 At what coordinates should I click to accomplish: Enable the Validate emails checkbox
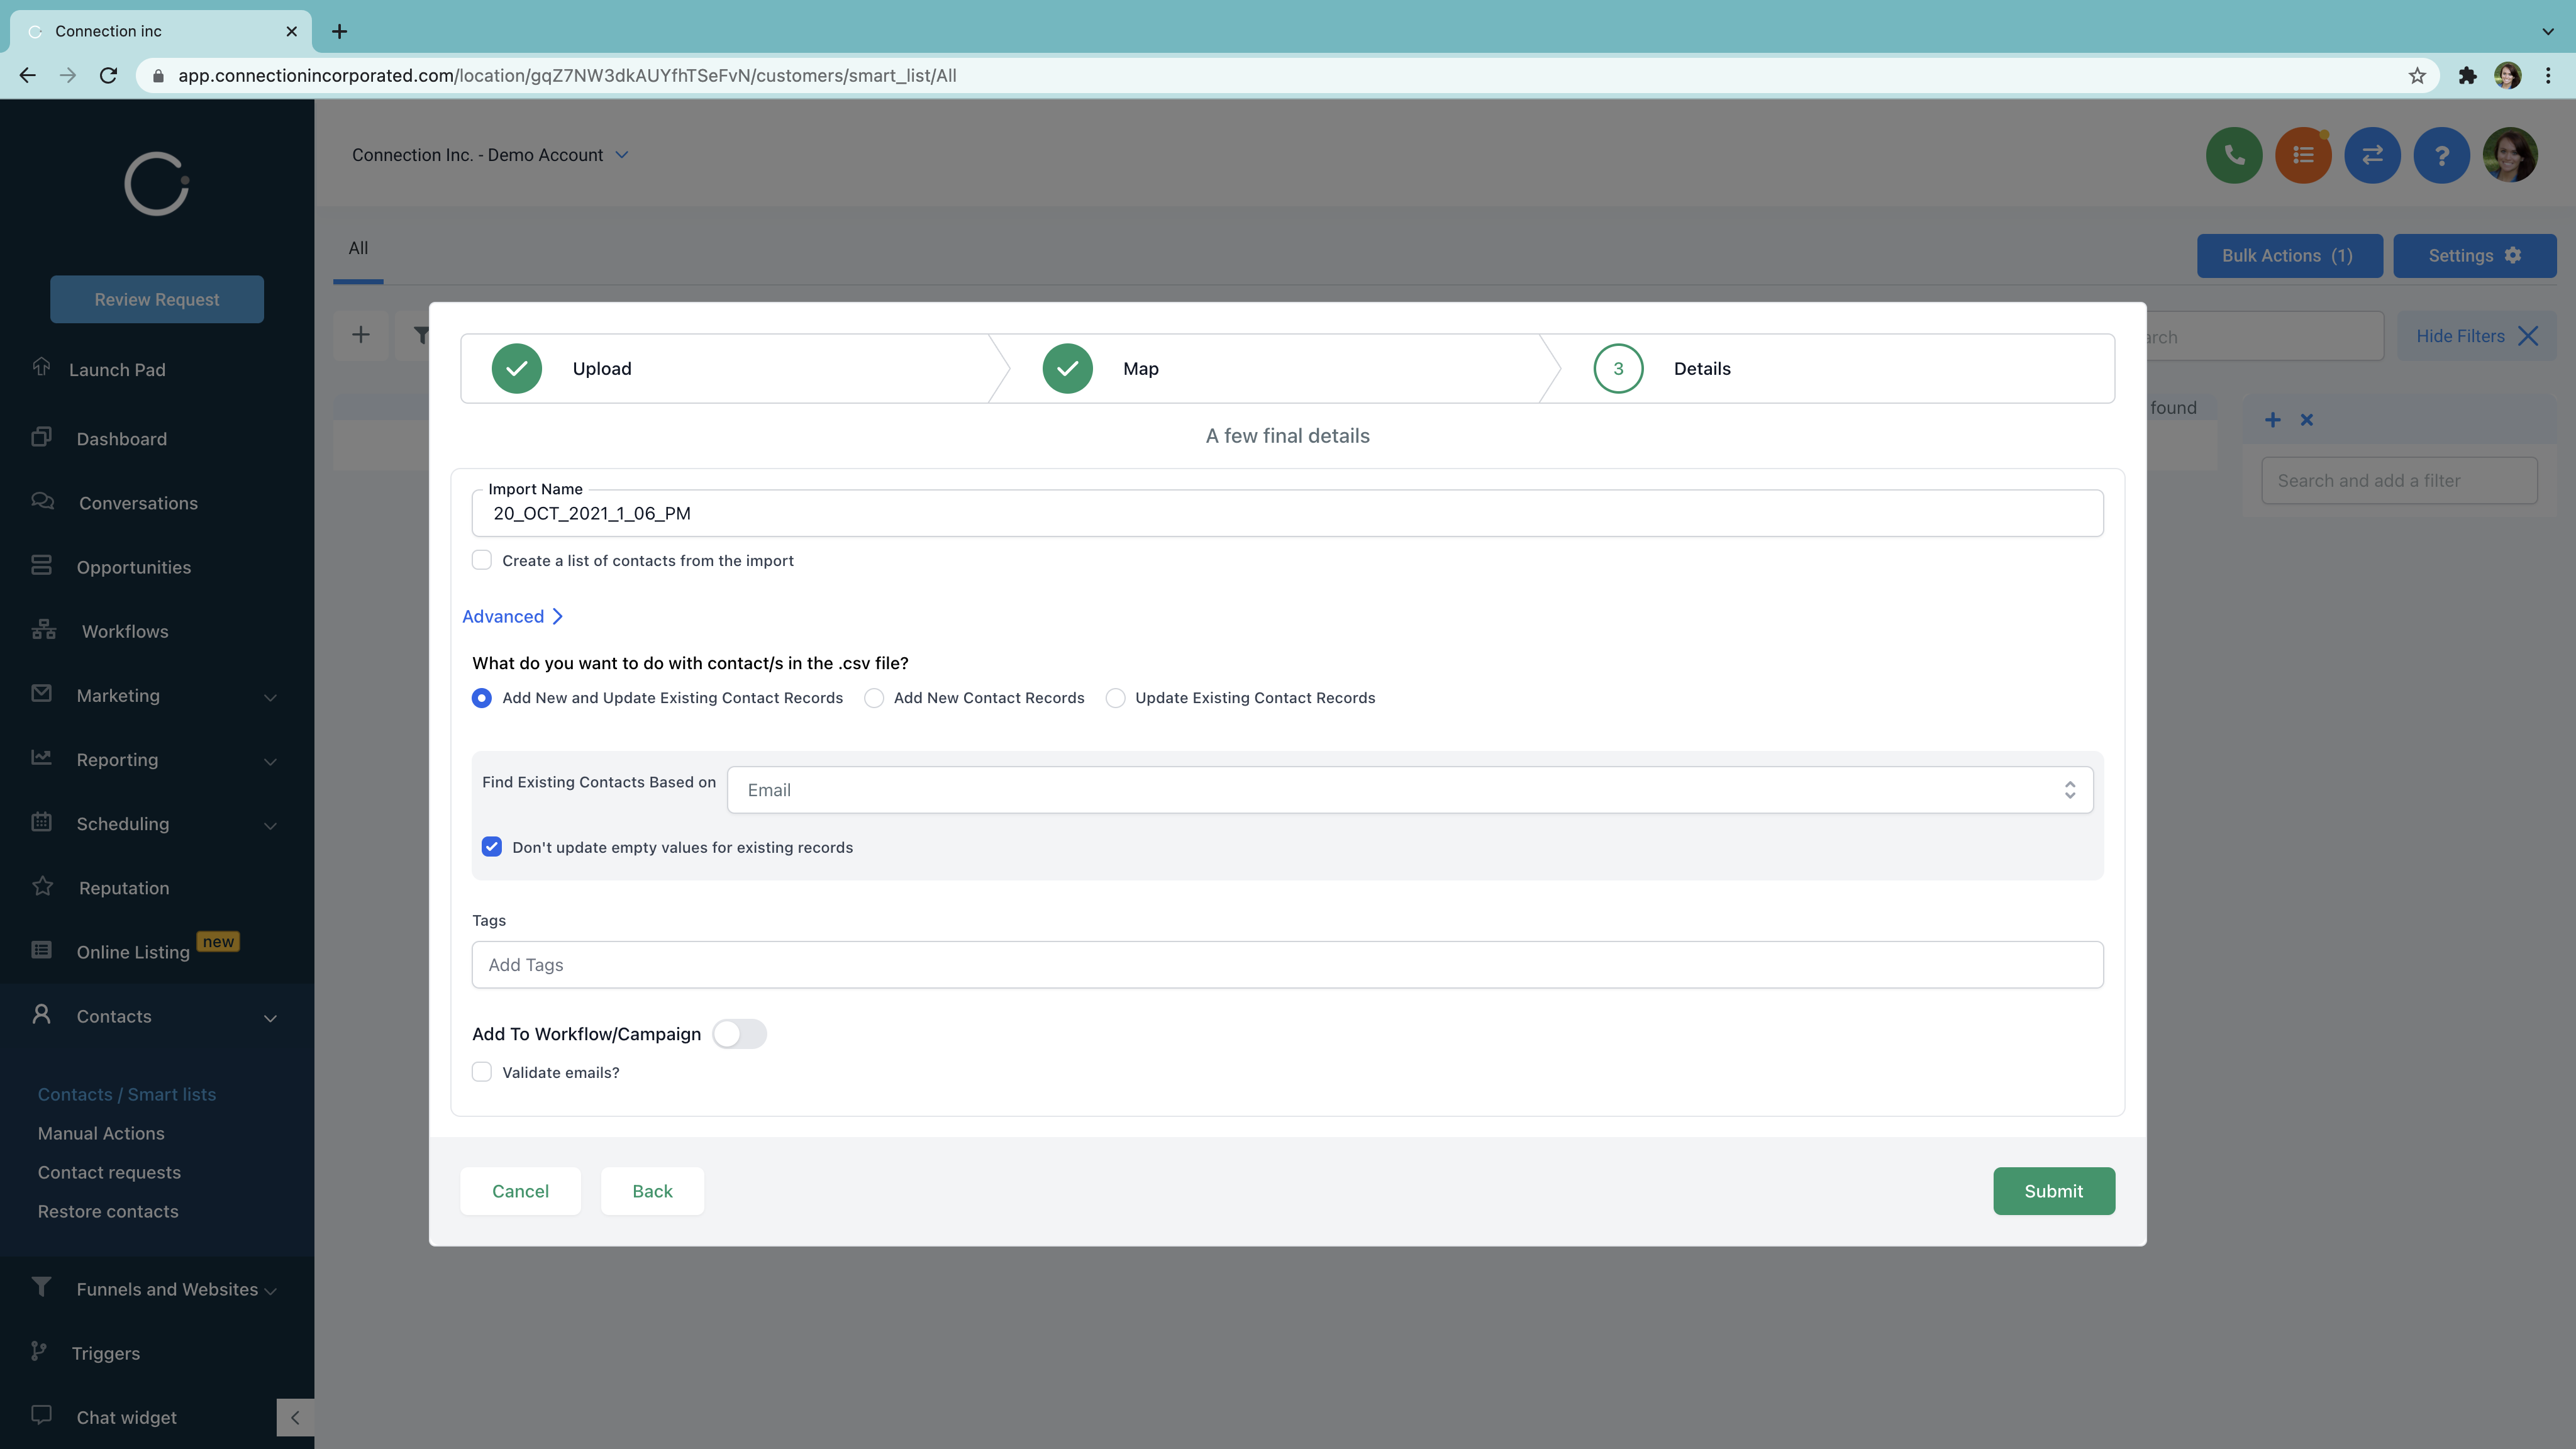482,1072
